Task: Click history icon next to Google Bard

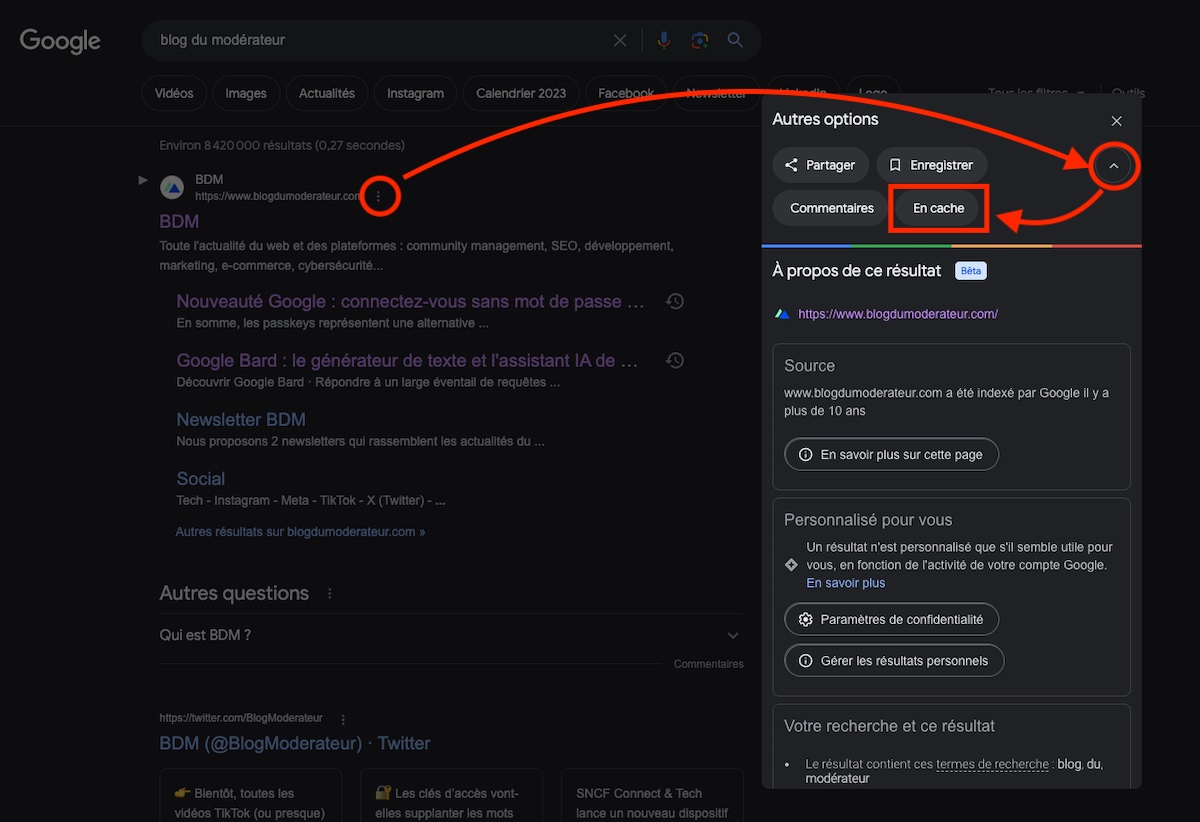Action: (x=675, y=360)
